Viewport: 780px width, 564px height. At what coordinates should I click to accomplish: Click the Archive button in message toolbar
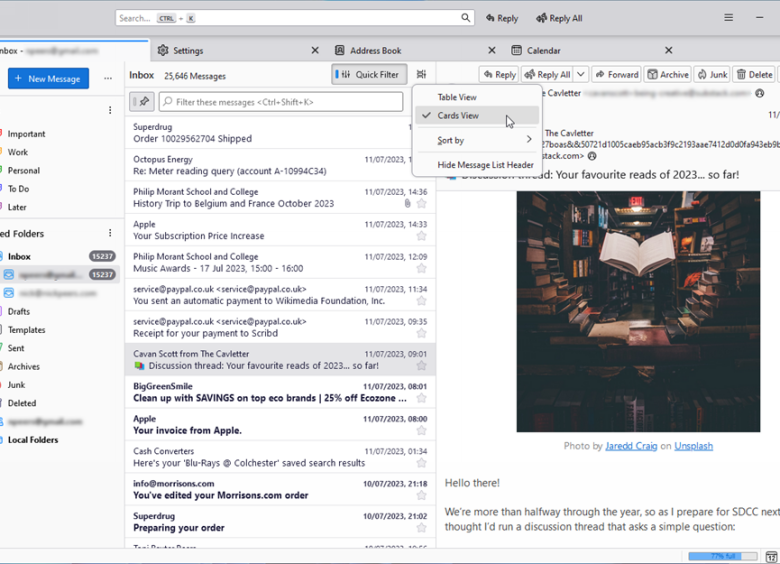point(667,75)
